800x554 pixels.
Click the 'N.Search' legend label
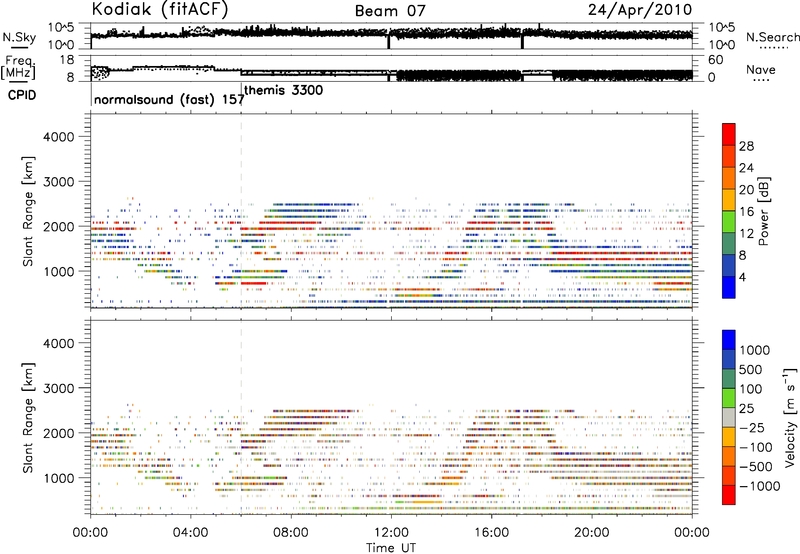tap(772, 37)
